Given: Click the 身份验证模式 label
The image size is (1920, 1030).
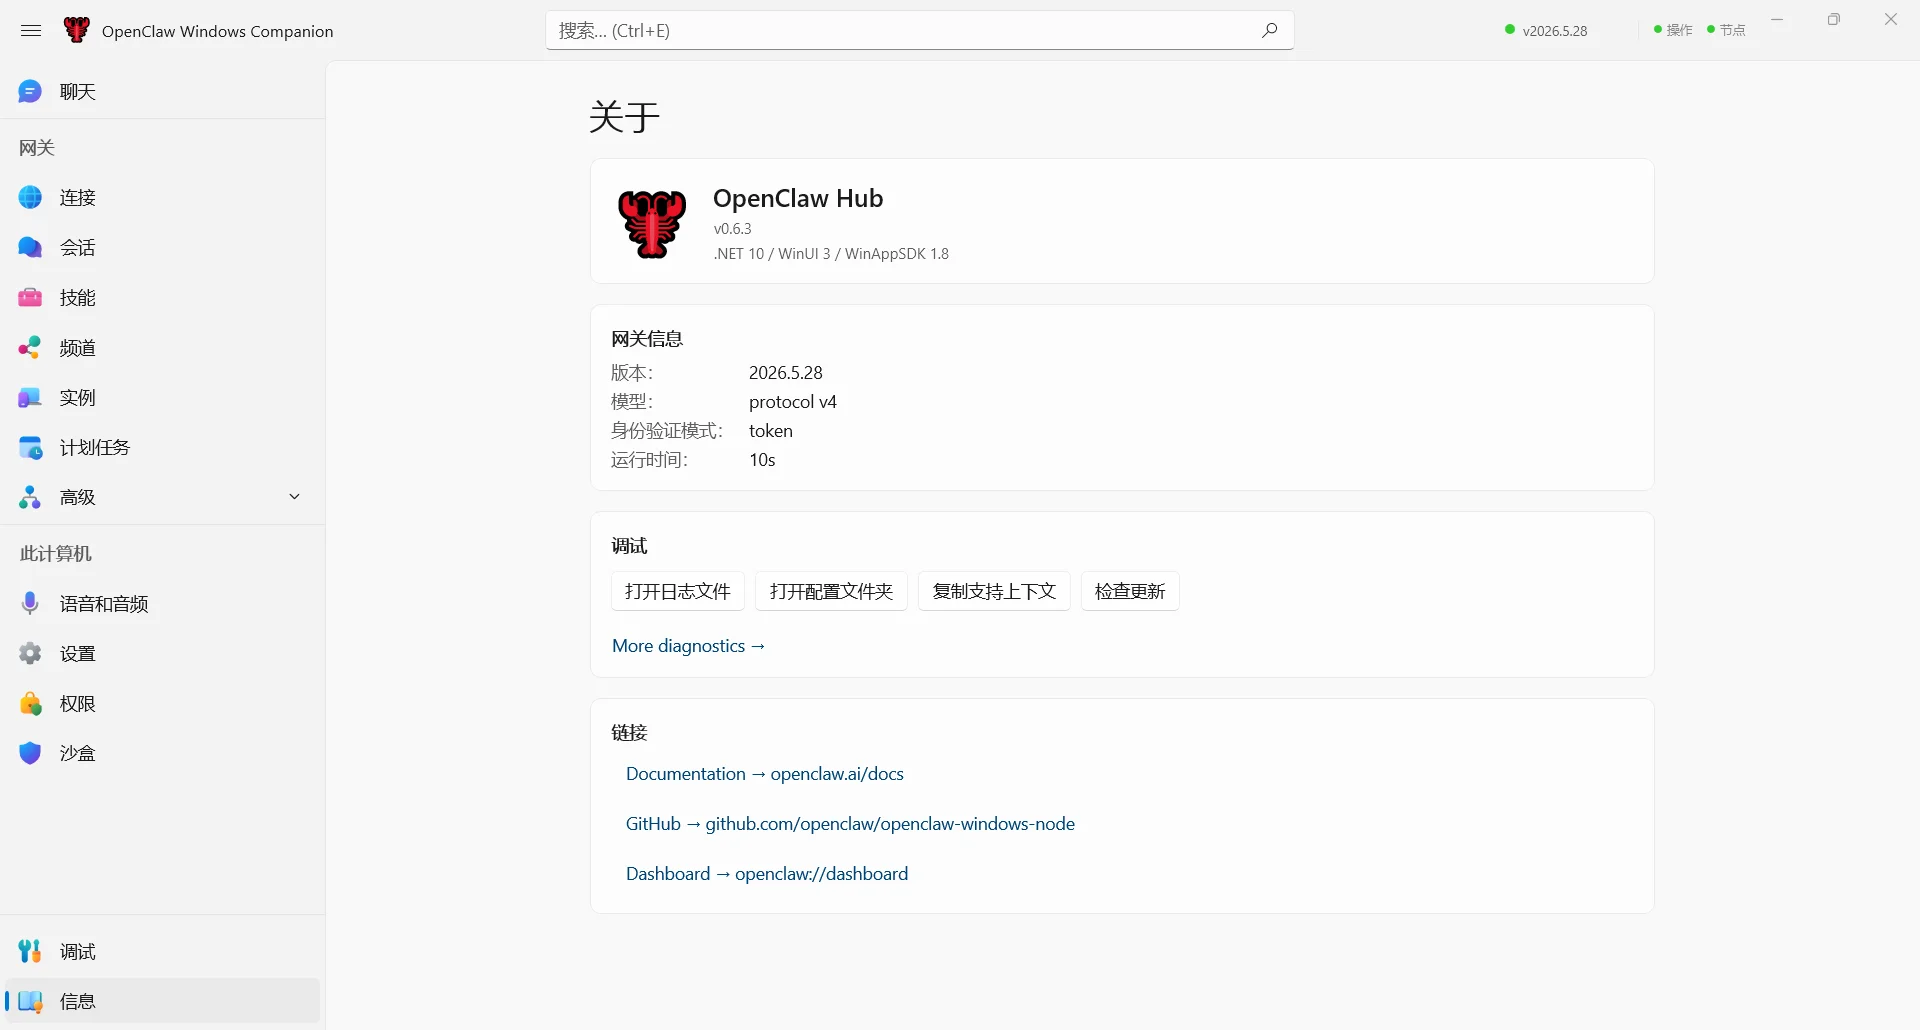Looking at the screenshot, I should [667, 431].
